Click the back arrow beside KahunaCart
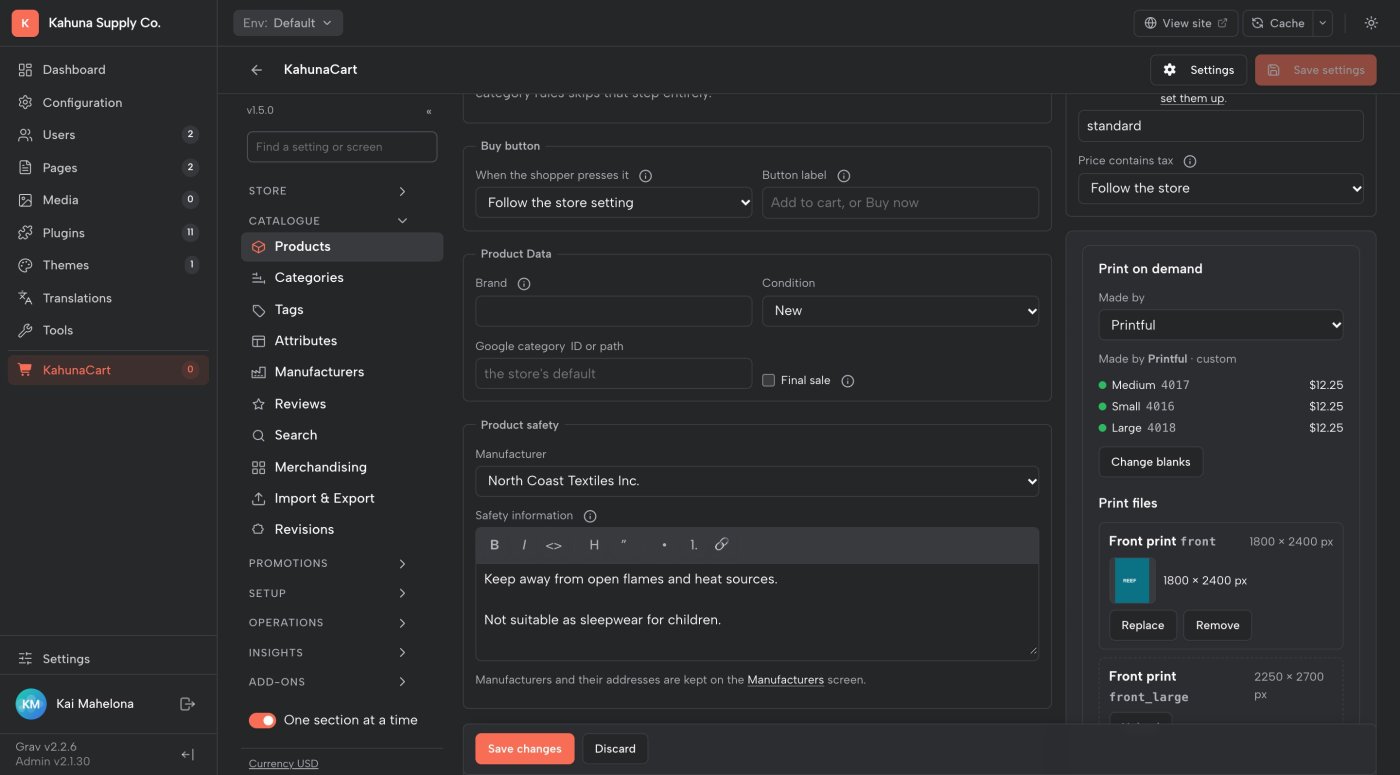This screenshot has height=775, width=1400. pyautogui.click(x=257, y=70)
